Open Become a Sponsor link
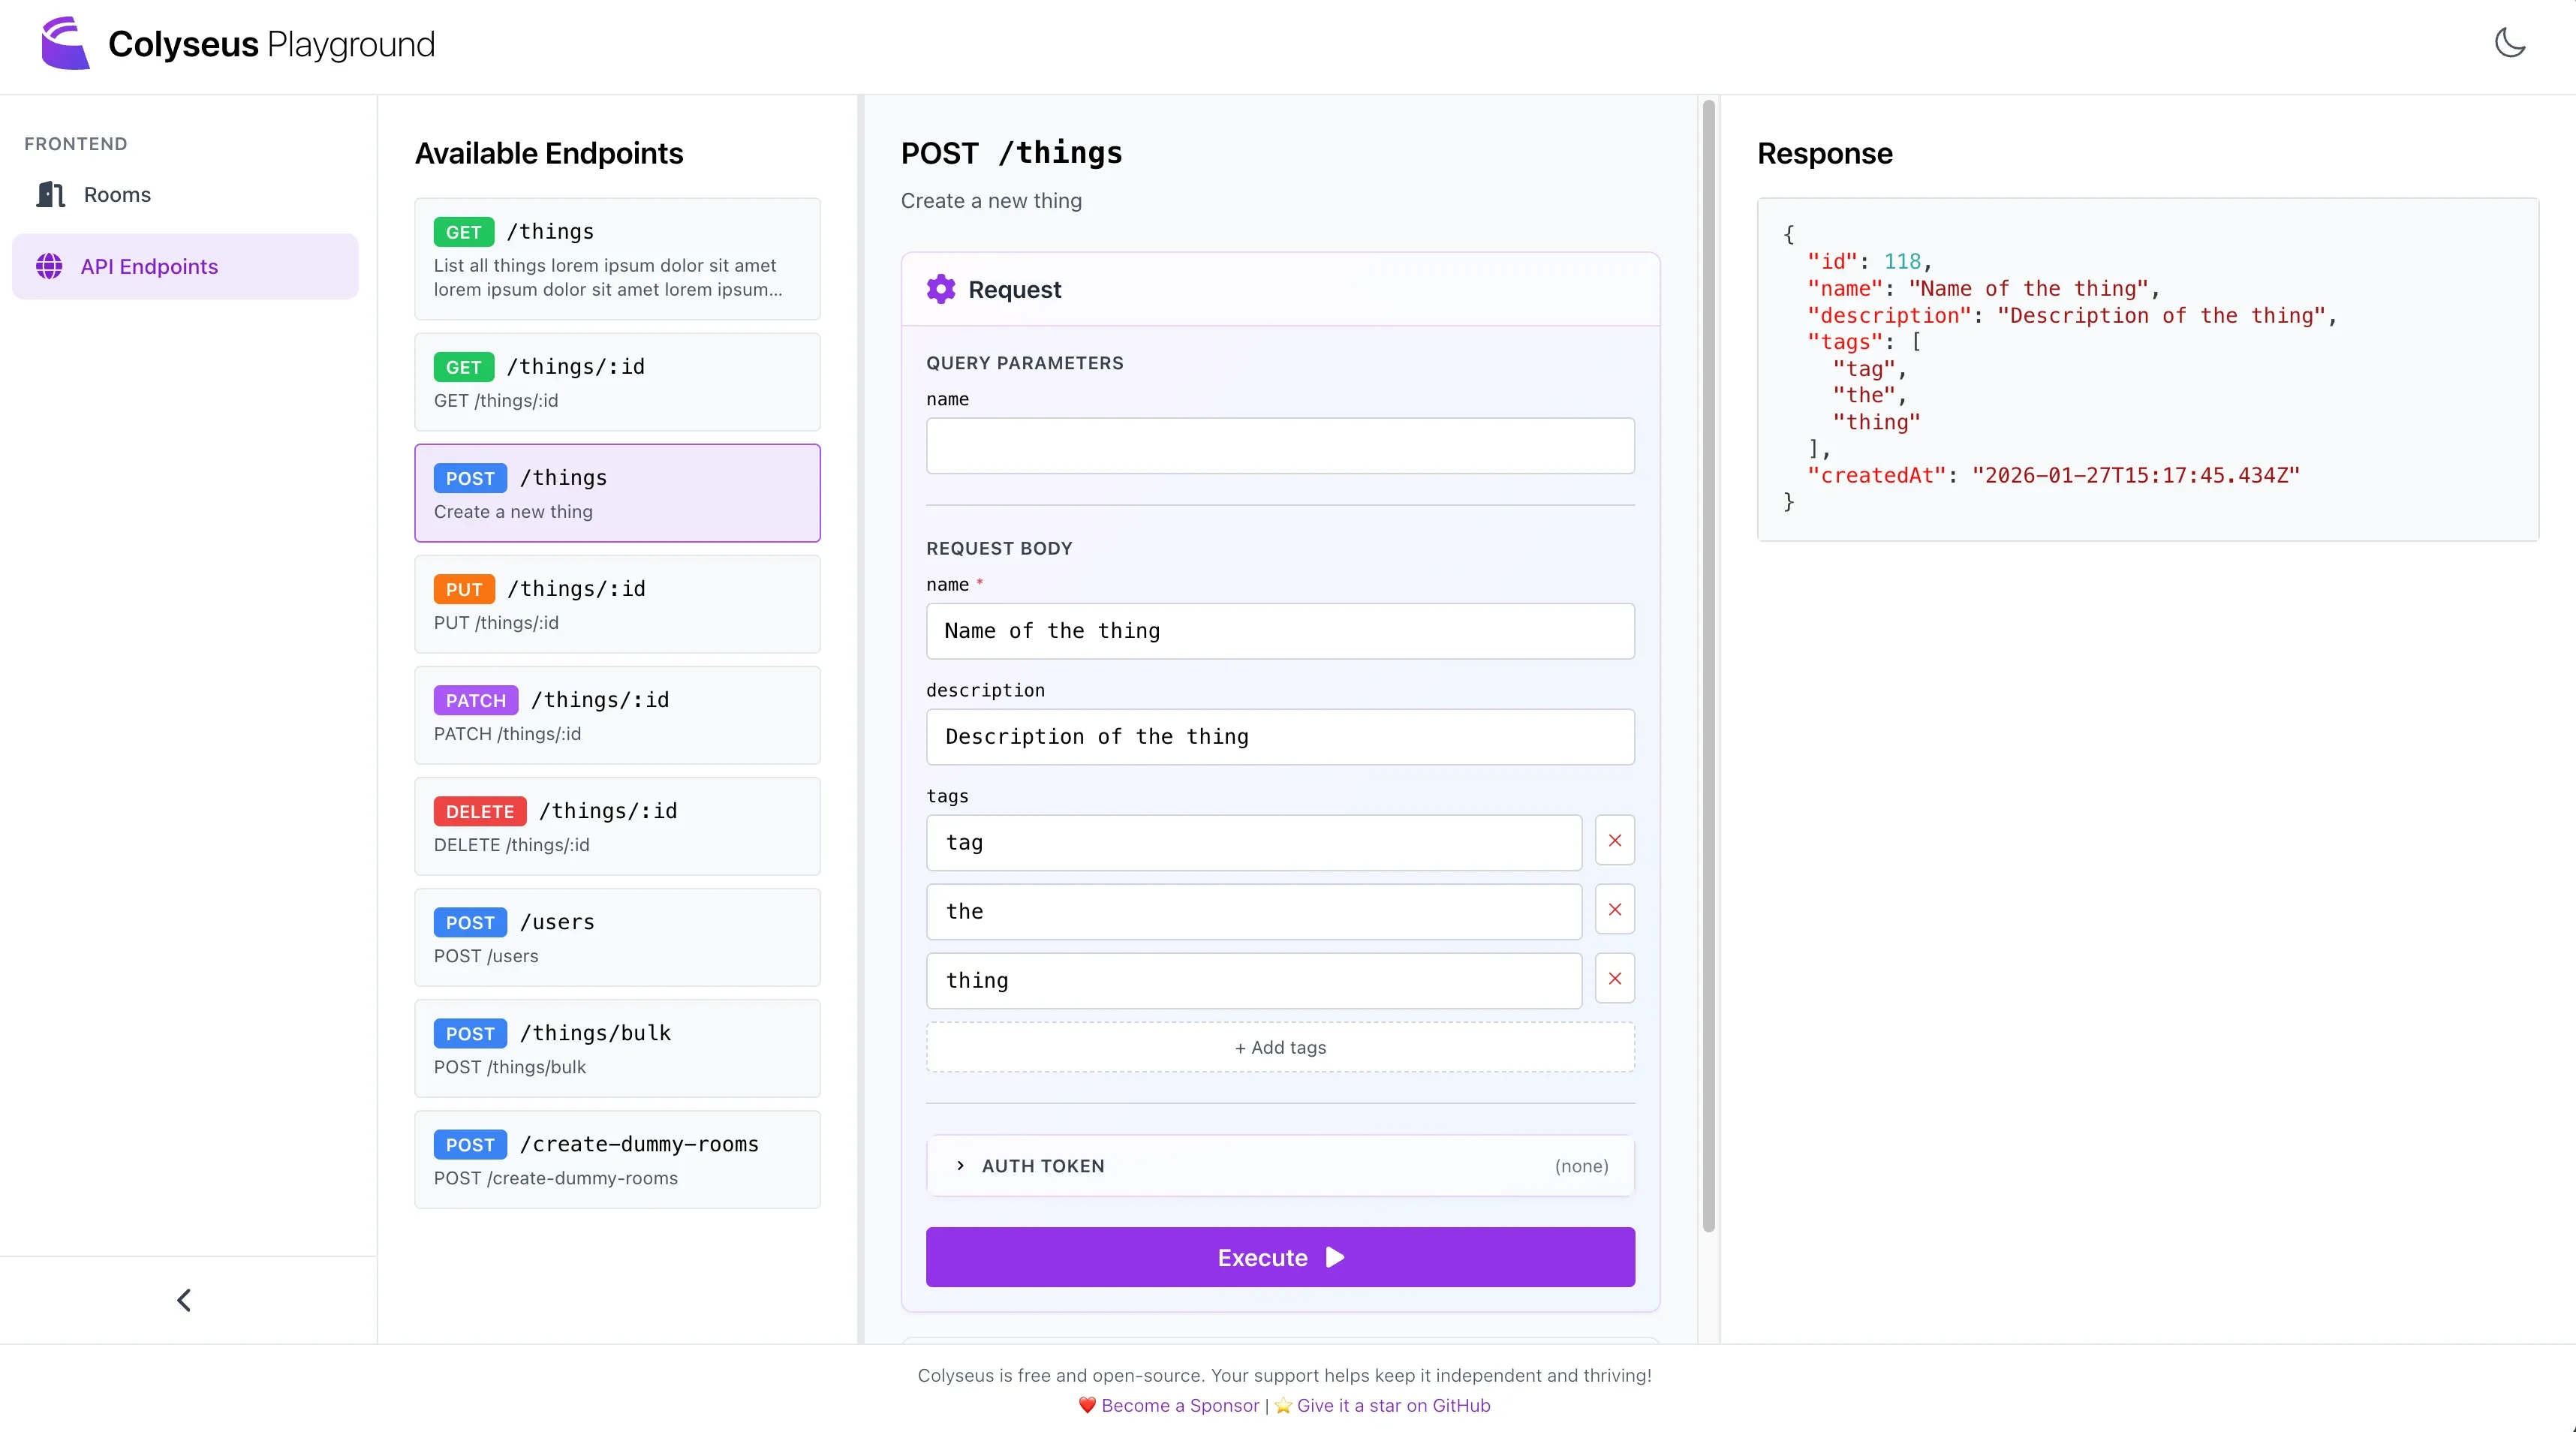Image resolution: width=2576 pixels, height=1432 pixels. tap(1179, 1405)
